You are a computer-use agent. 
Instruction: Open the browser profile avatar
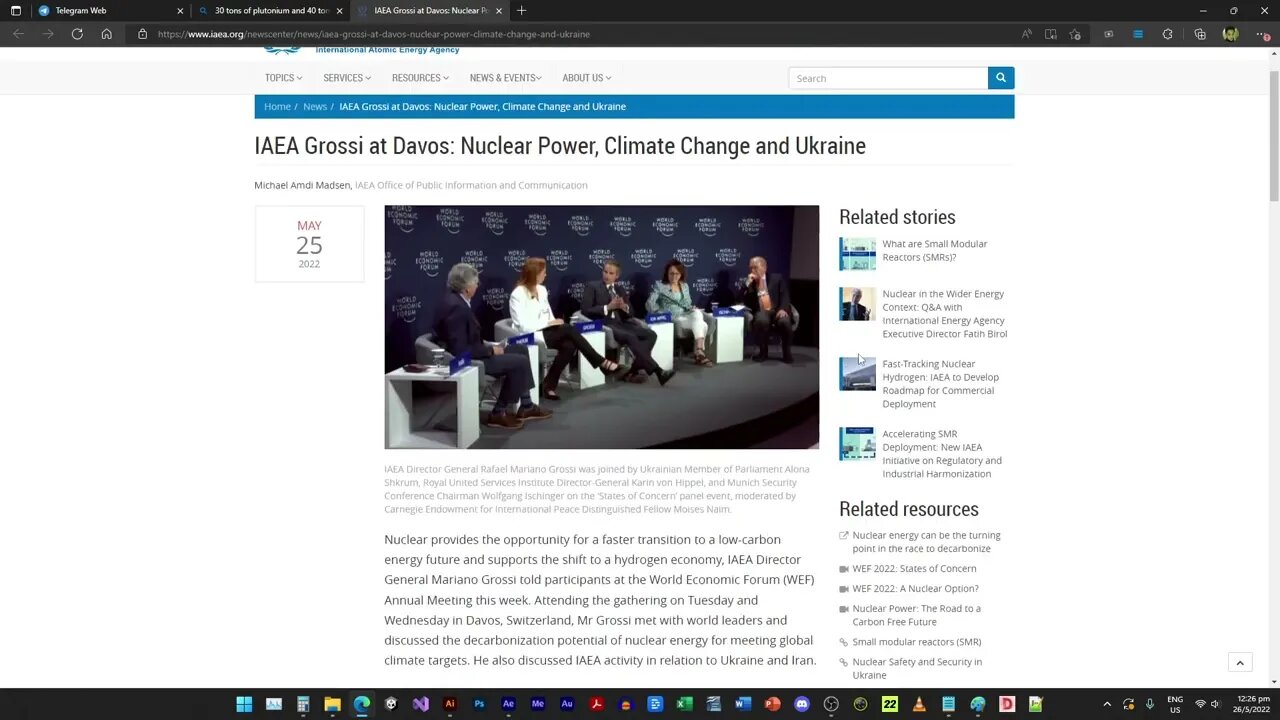1230,34
